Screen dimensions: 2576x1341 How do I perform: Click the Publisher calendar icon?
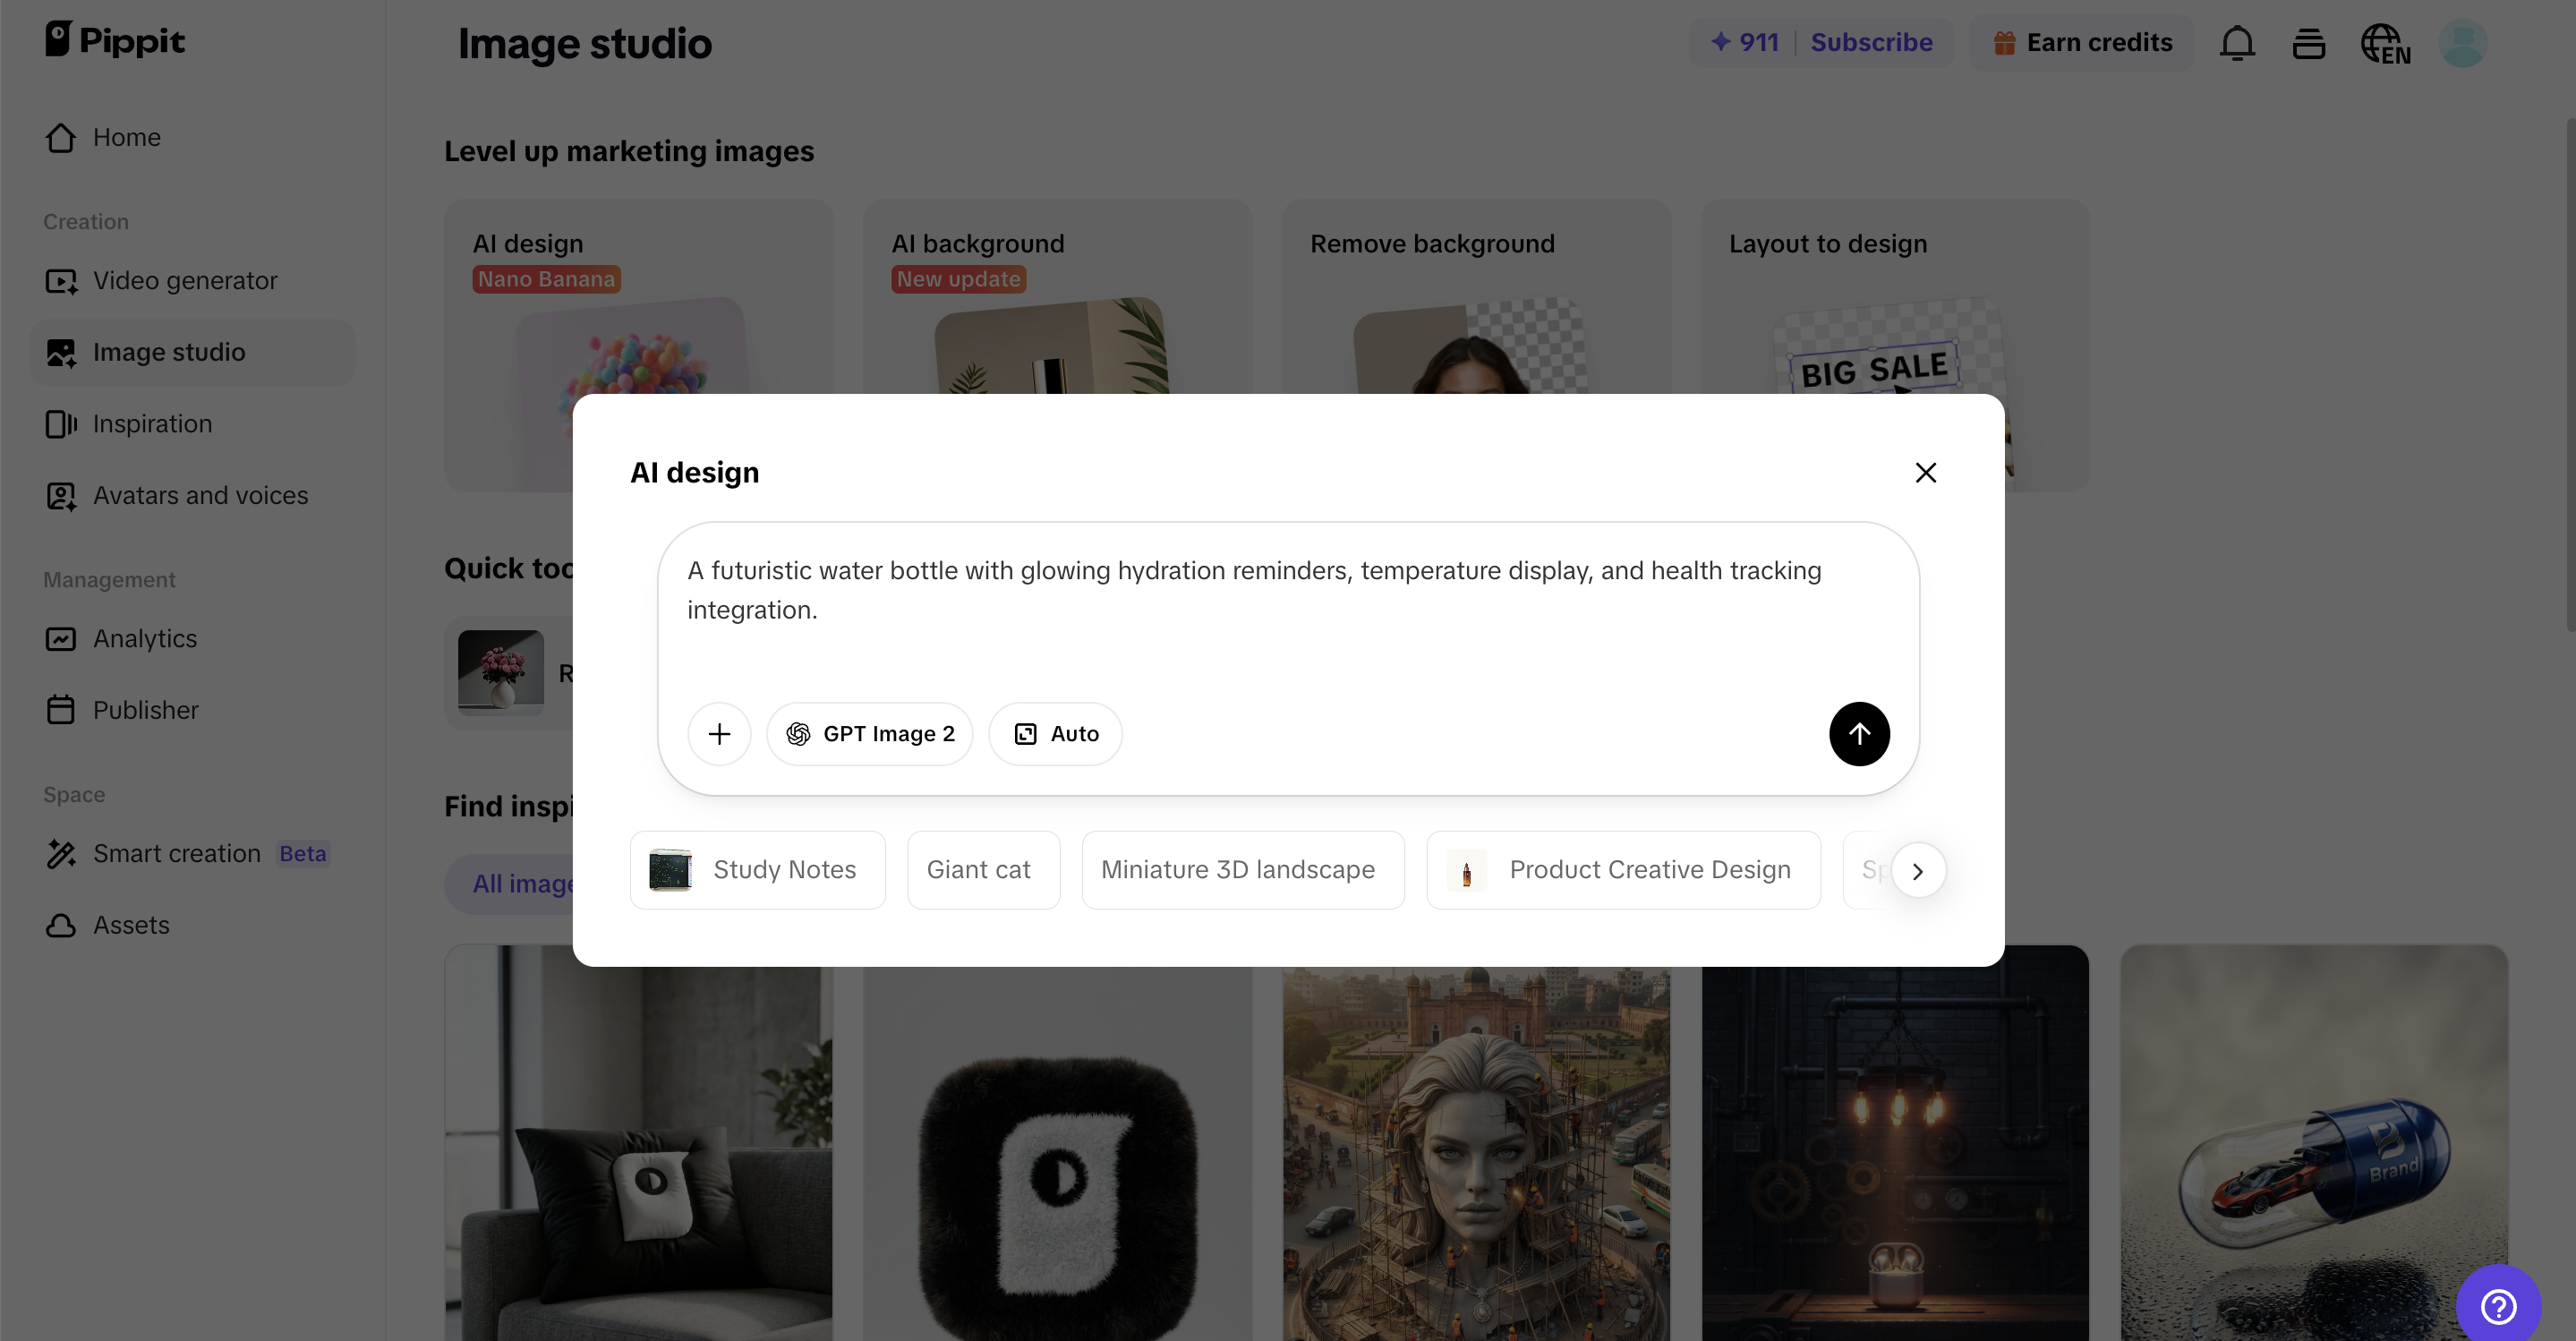61,710
